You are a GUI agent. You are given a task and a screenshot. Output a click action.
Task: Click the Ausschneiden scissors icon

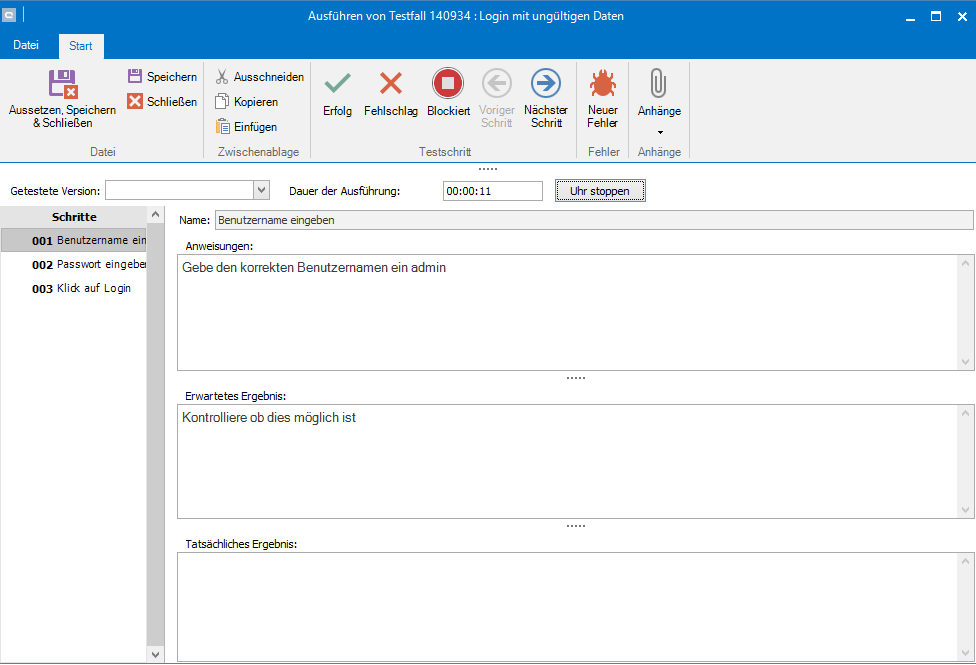[x=223, y=77]
